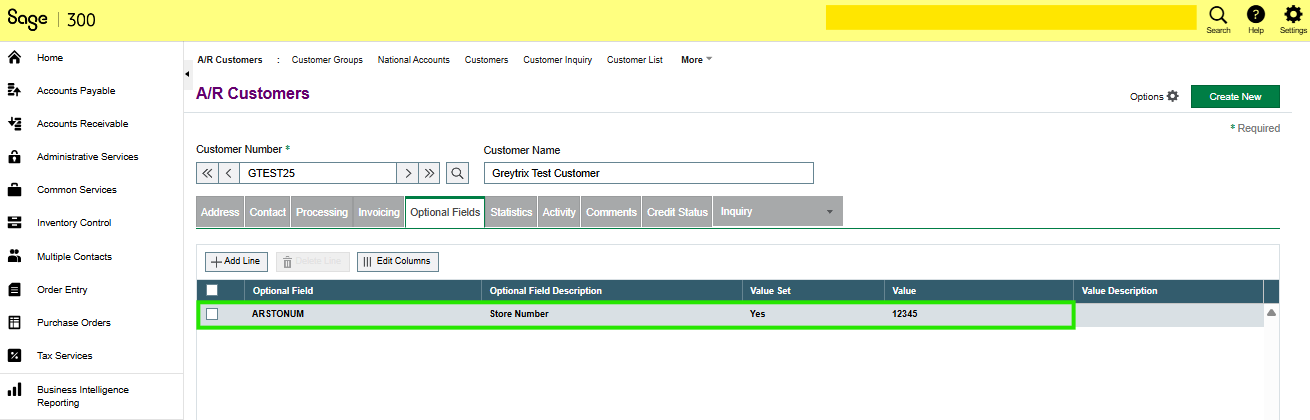The width and height of the screenshot is (1310, 420).
Task: Click the Administrative Services lock icon
Action: pyautogui.click(x=15, y=156)
